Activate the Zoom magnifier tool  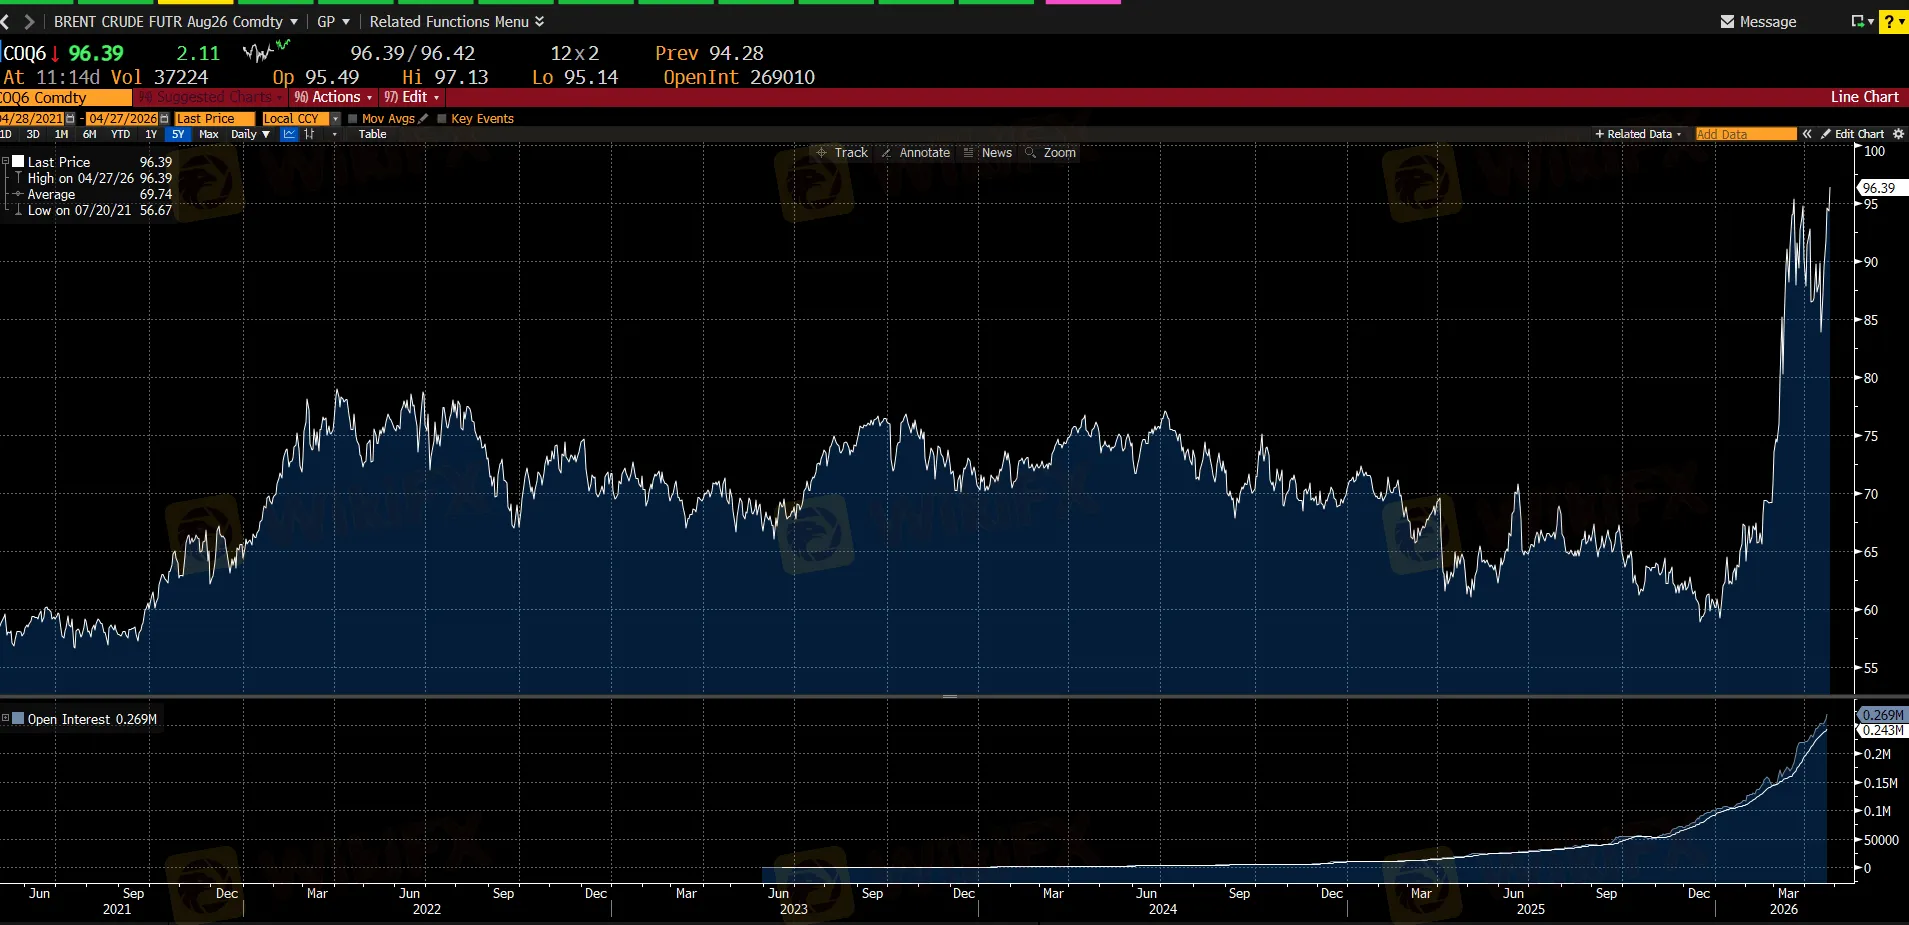[x=1050, y=152]
